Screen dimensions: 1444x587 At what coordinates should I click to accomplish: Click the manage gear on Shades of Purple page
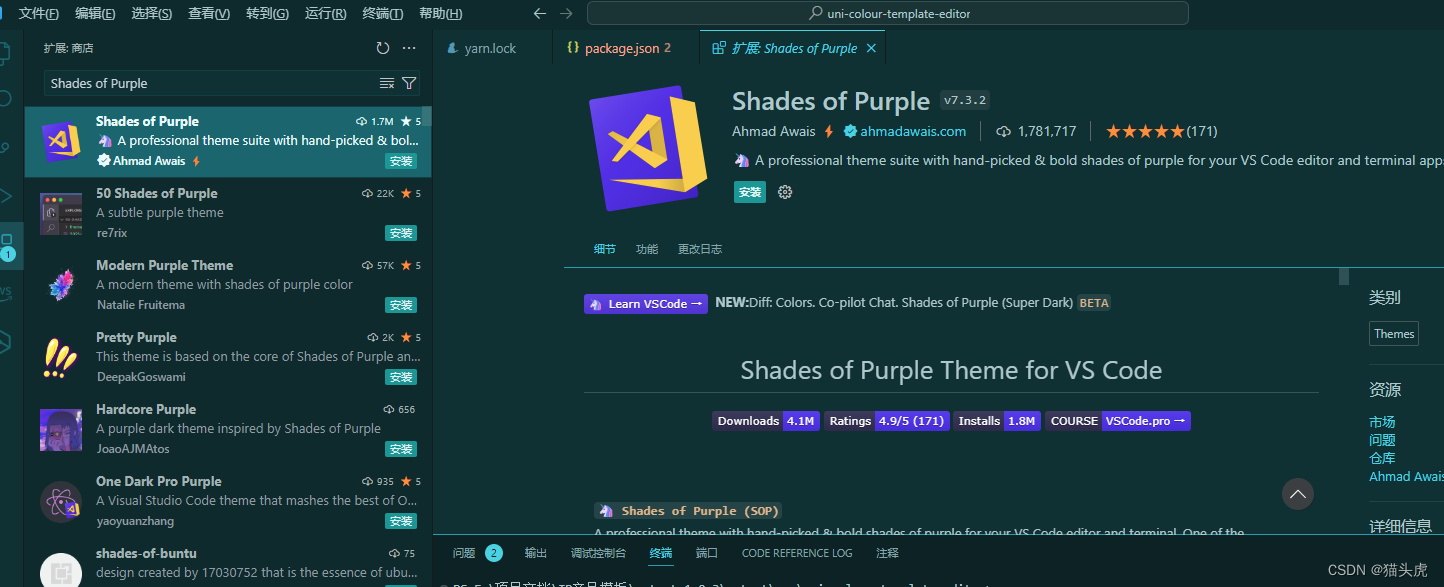[x=785, y=192]
